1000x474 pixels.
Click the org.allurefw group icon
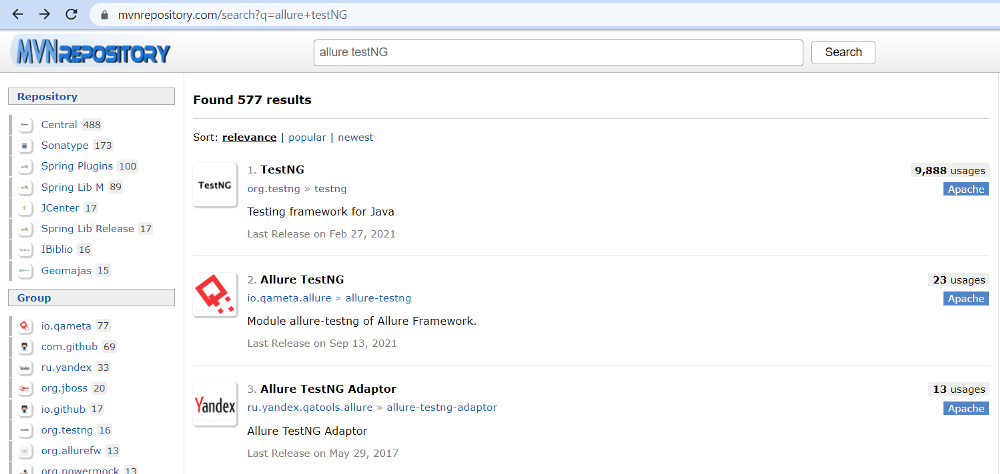click(x=26, y=451)
